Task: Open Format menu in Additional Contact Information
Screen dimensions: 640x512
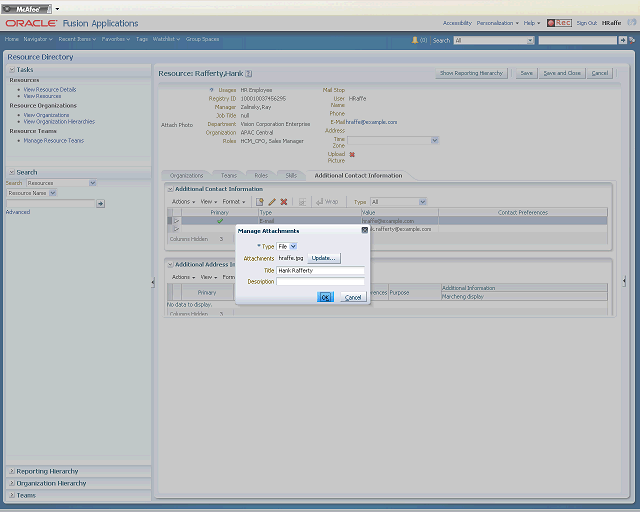Action: [x=233, y=202]
